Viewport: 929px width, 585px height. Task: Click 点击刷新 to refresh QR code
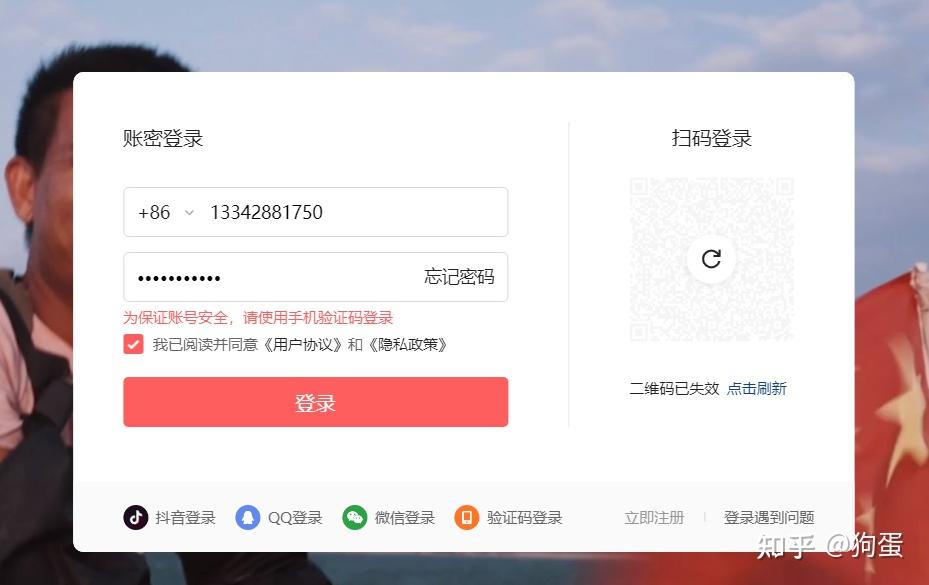pyautogui.click(x=757, y=388)
